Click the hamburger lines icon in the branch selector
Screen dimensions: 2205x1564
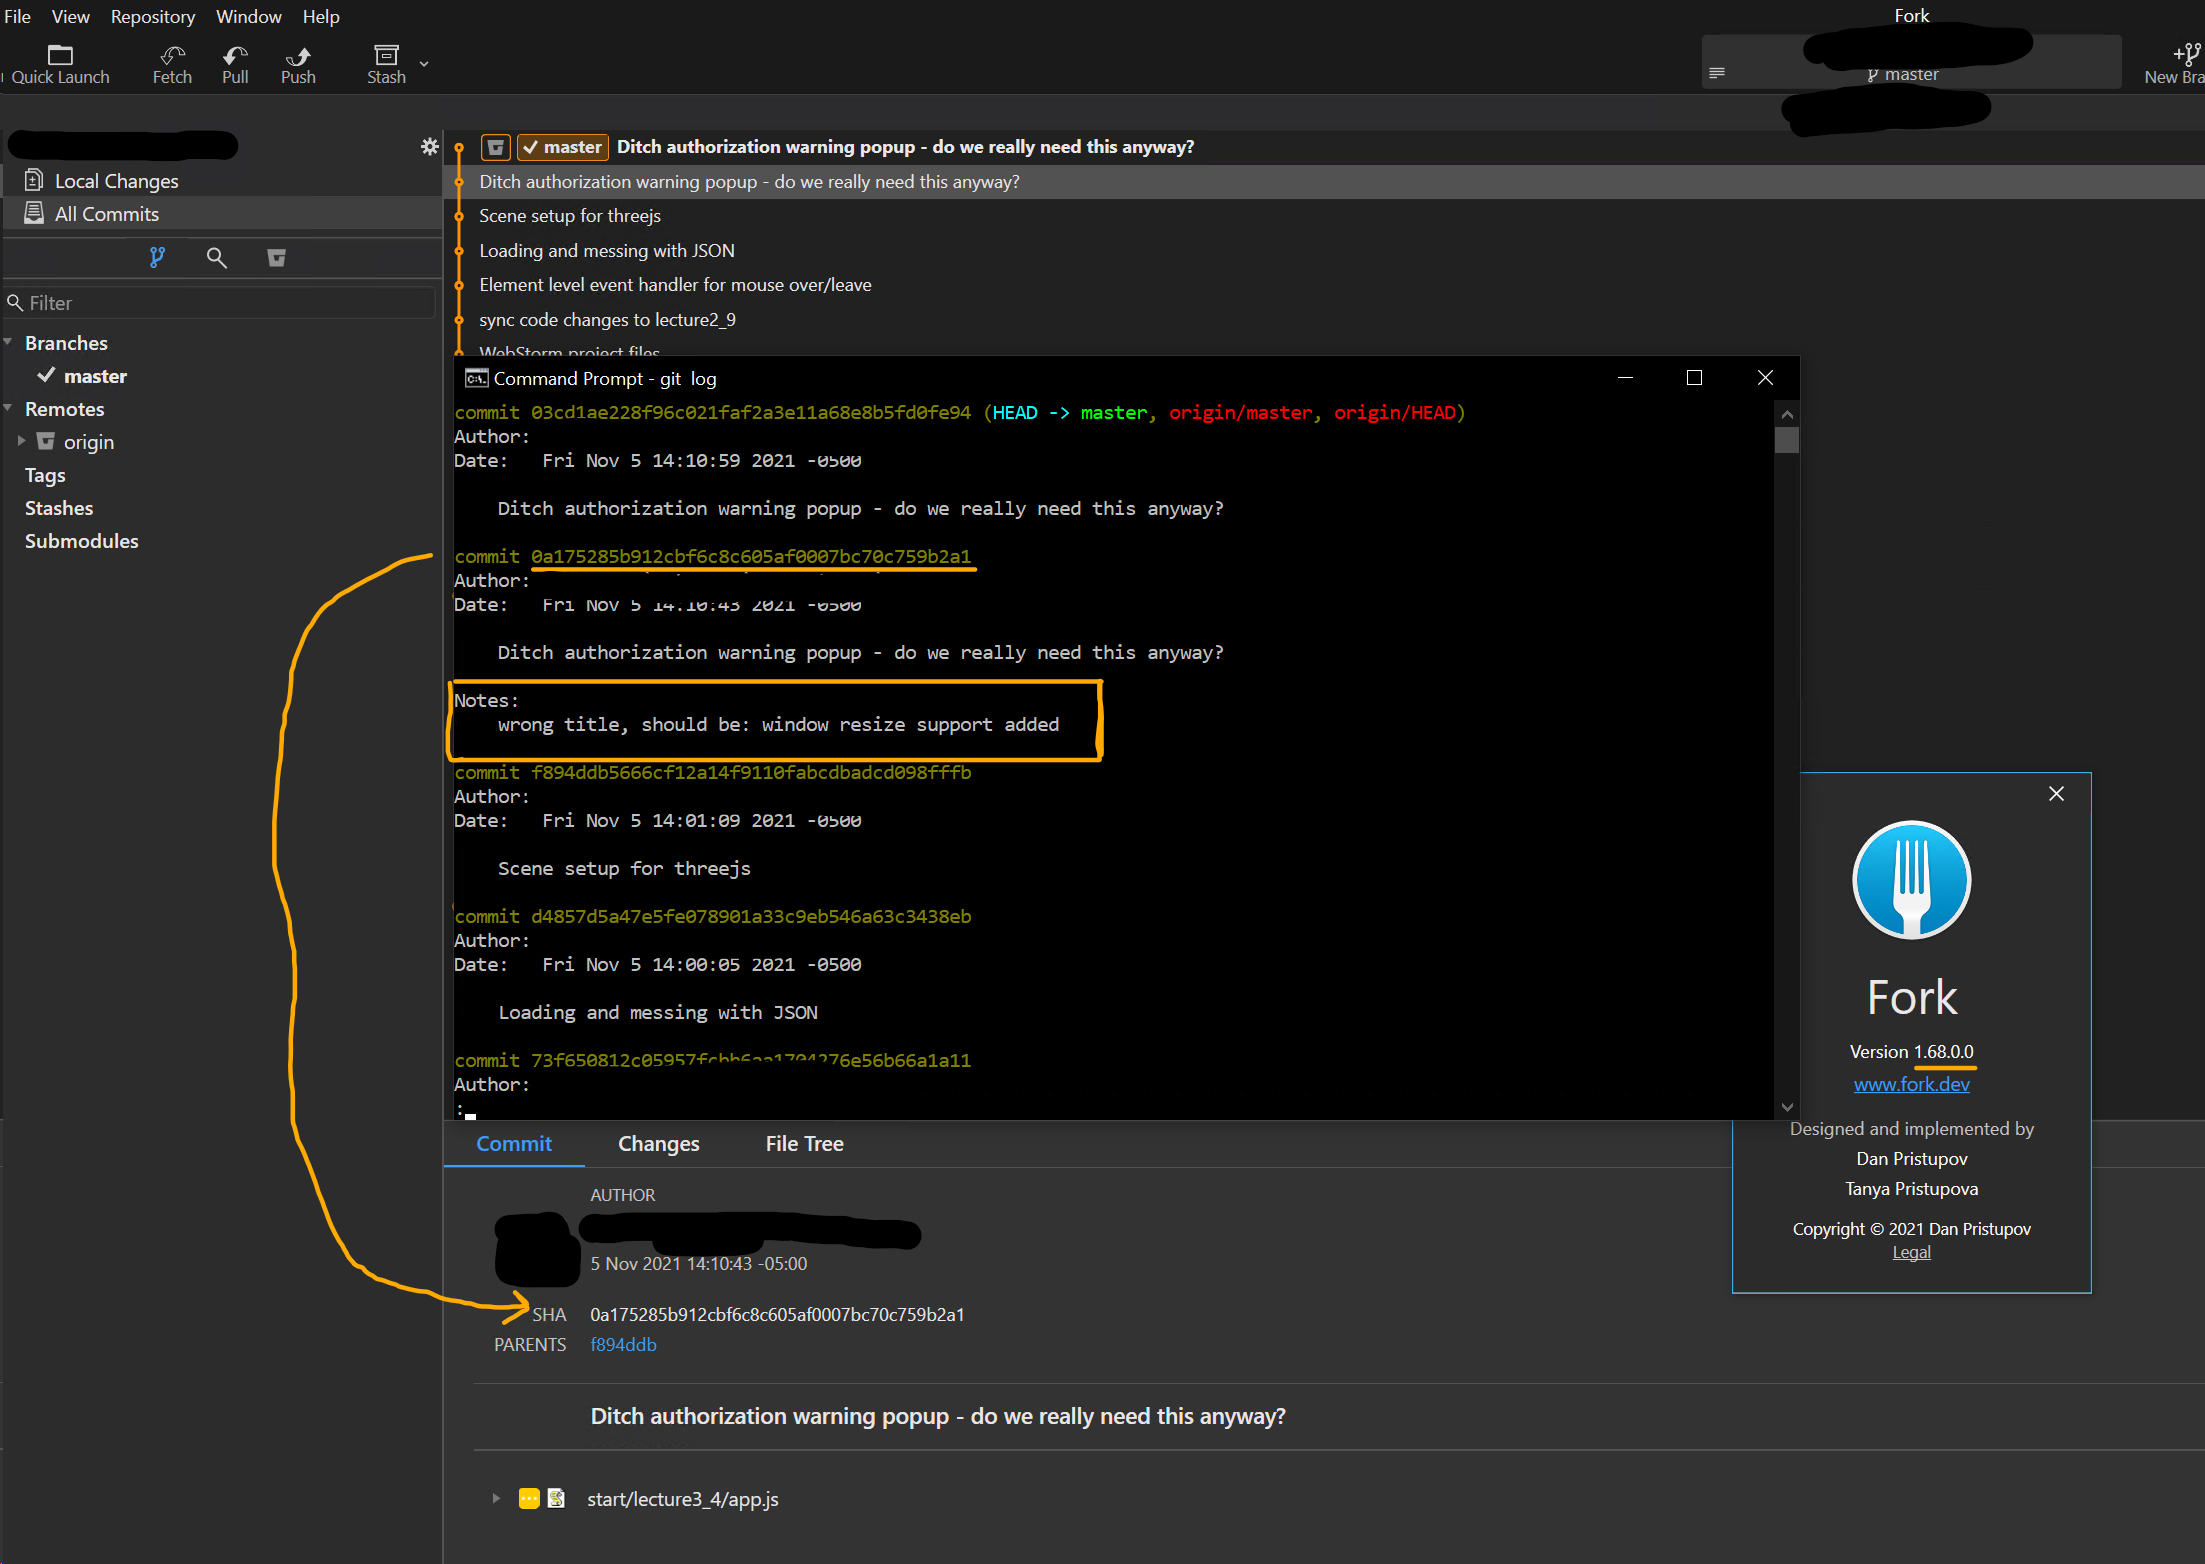tap(1717, 73)
